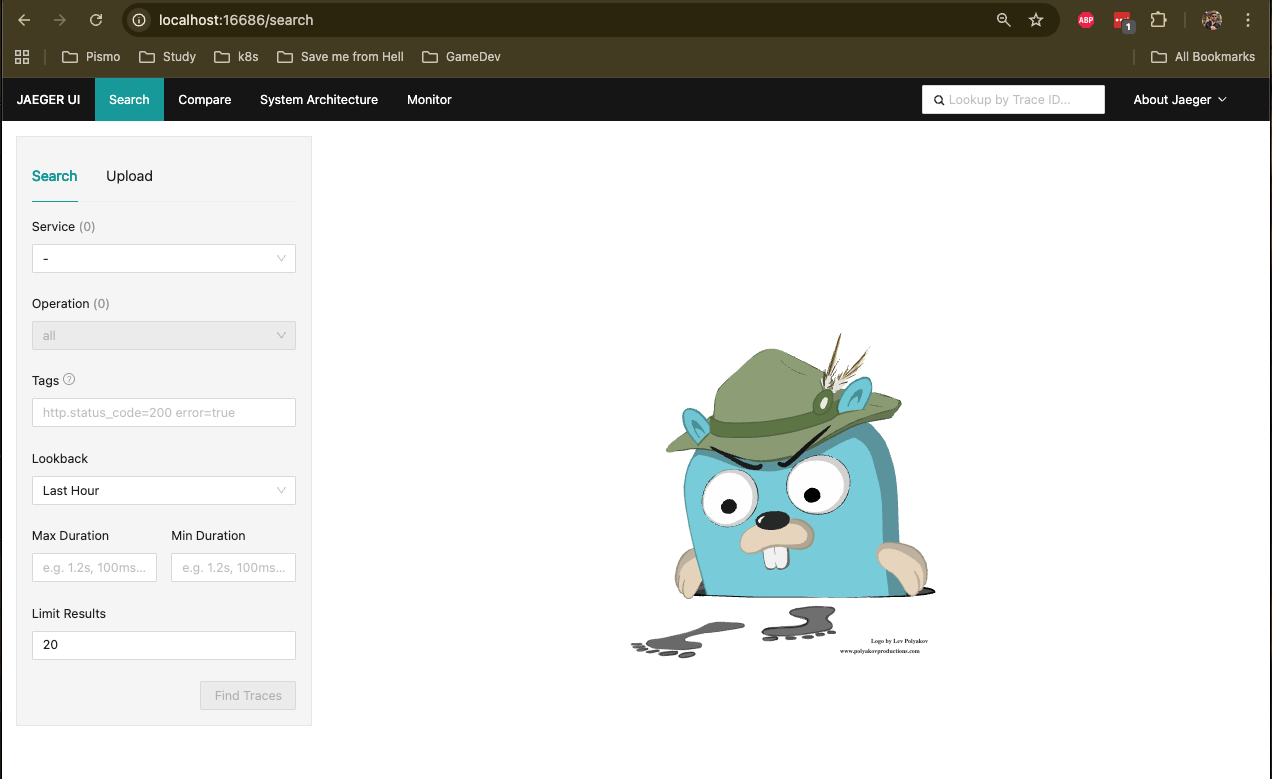Click the Tags help question-mark icon
Viewport: 1272px width, 779px height.
[x=69, y=380]
